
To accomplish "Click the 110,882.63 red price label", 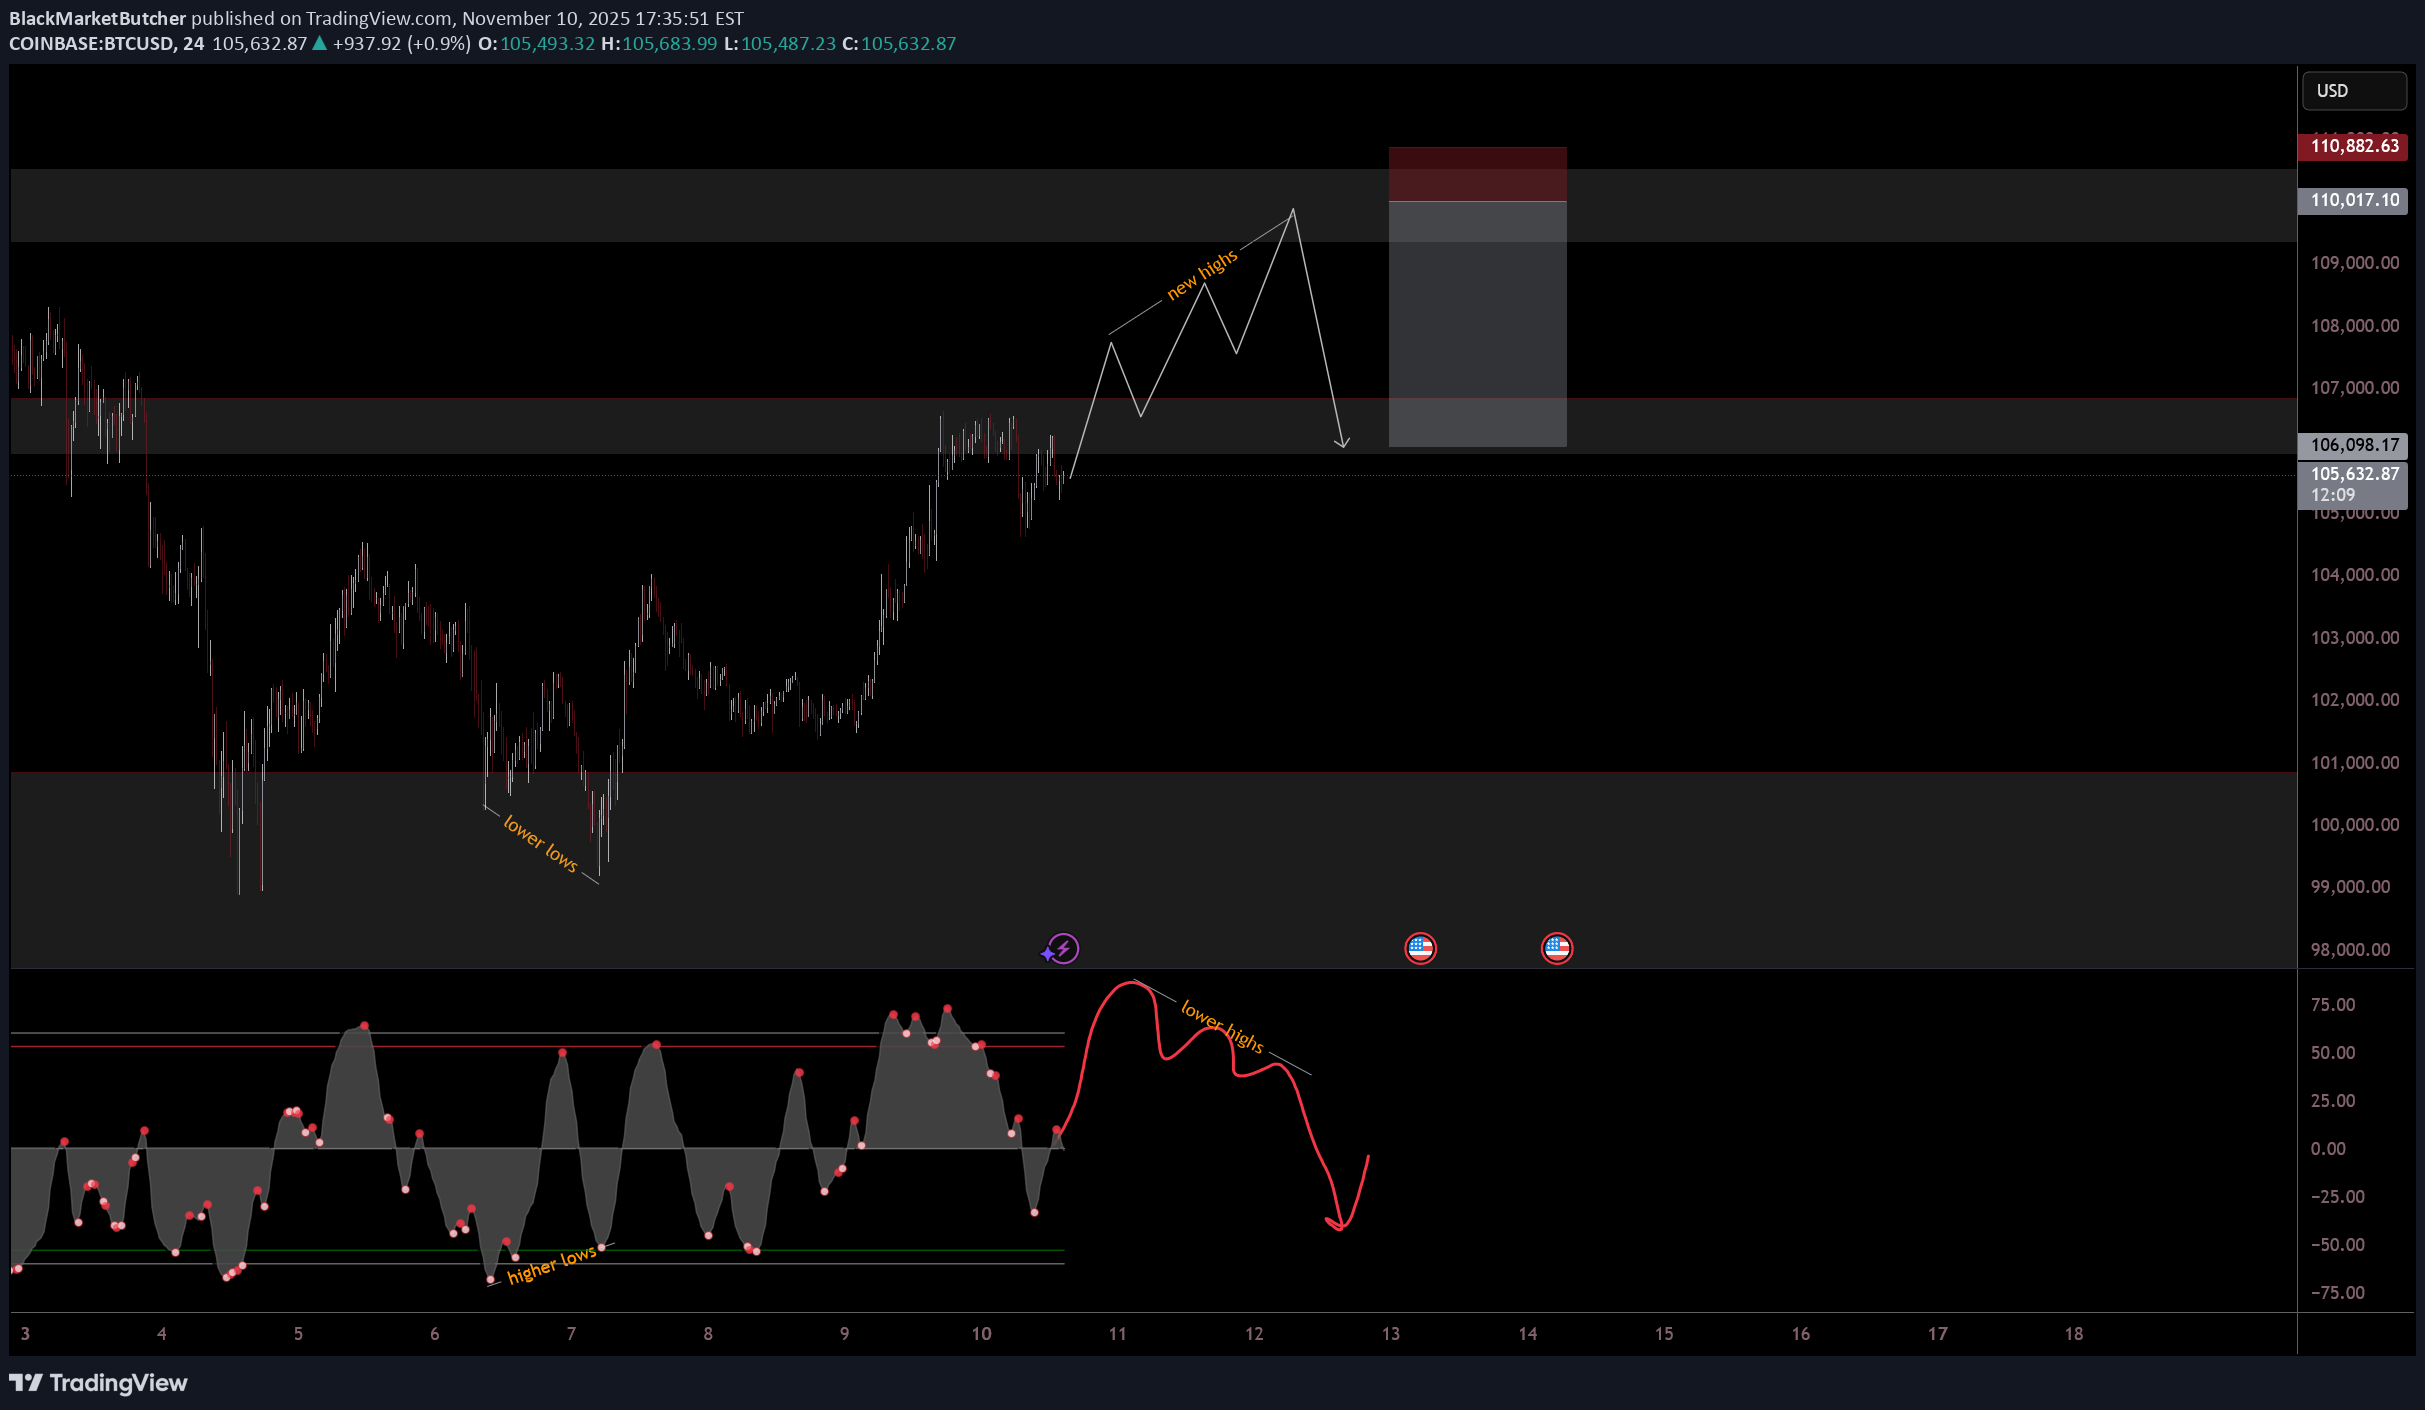I will 2353,146.
